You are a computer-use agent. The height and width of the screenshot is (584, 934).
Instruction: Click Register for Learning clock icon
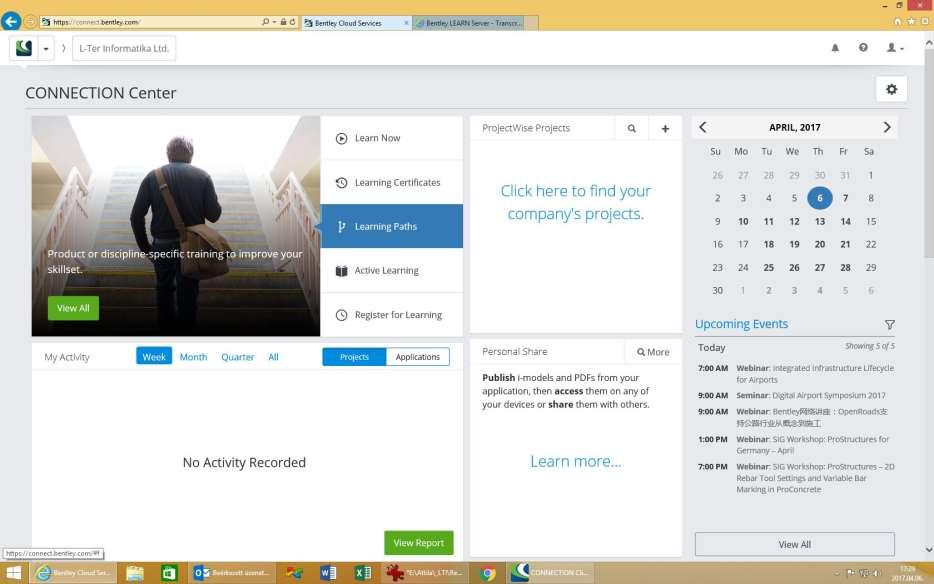pyautogui.click(x=341, y=315)
